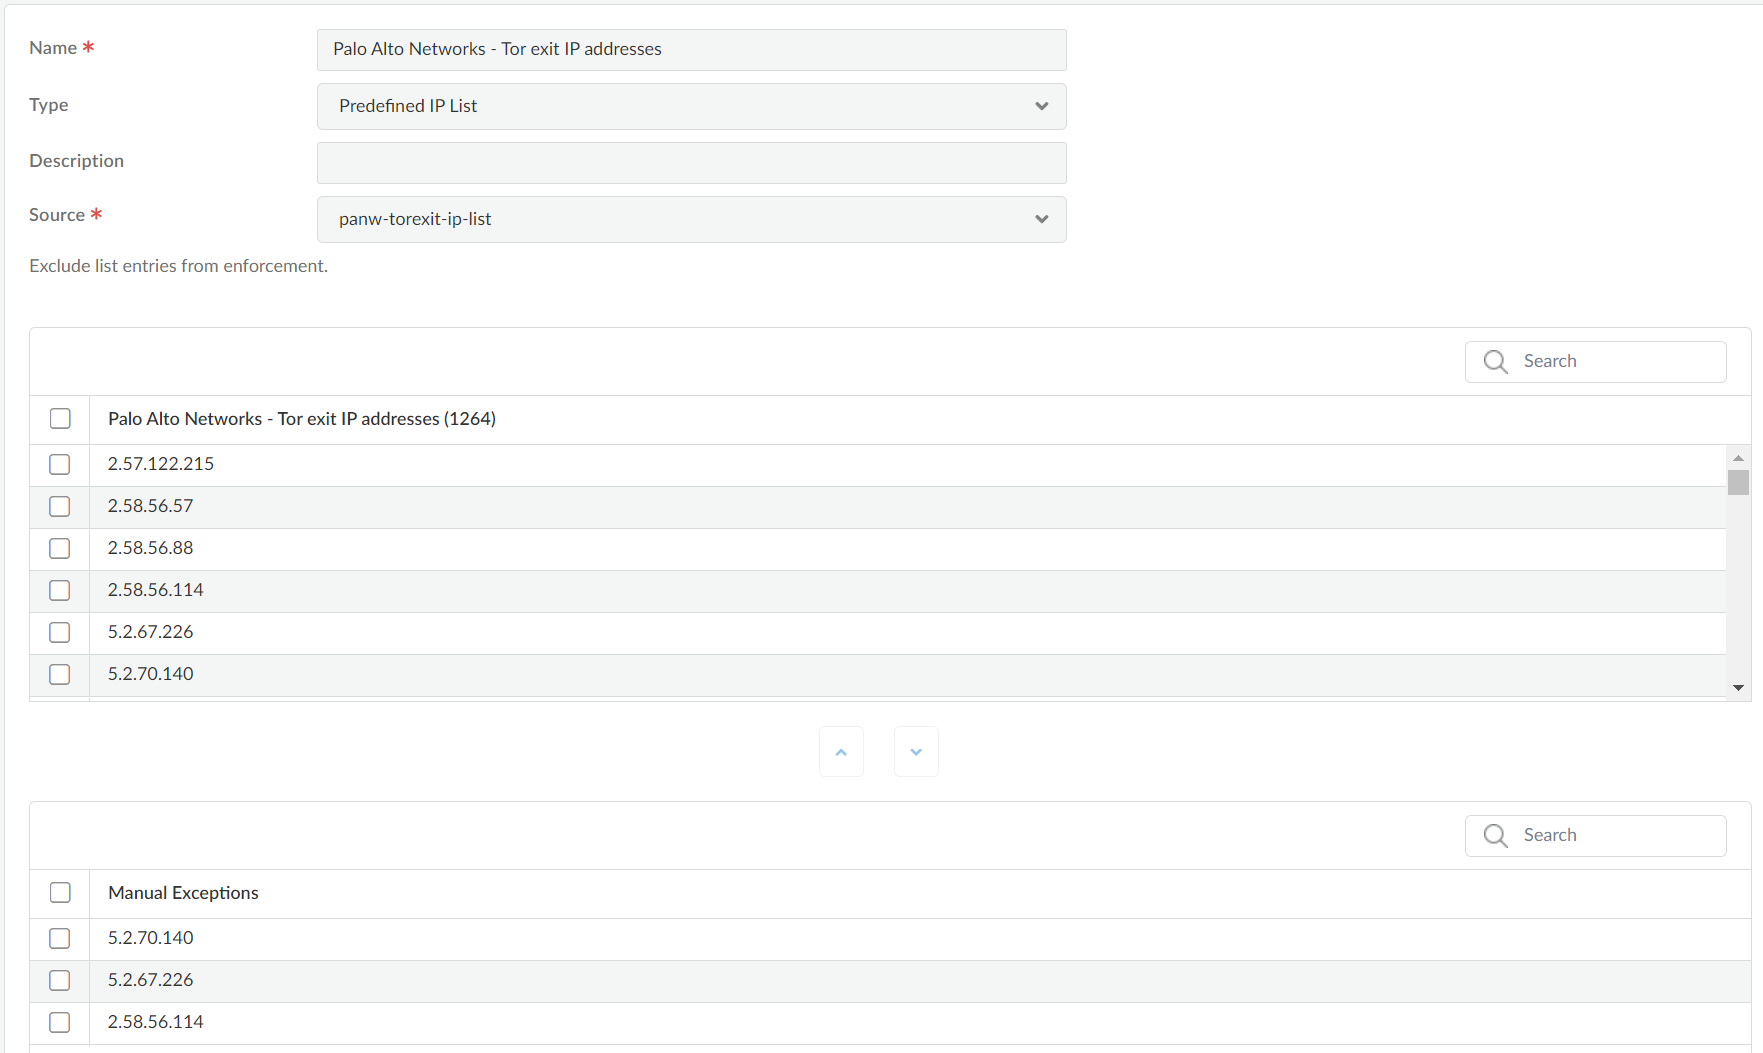Click 'Exclude list entries from enforcement.' text
Viewport: 1763px width, 1053px height.
click(178, 266)
